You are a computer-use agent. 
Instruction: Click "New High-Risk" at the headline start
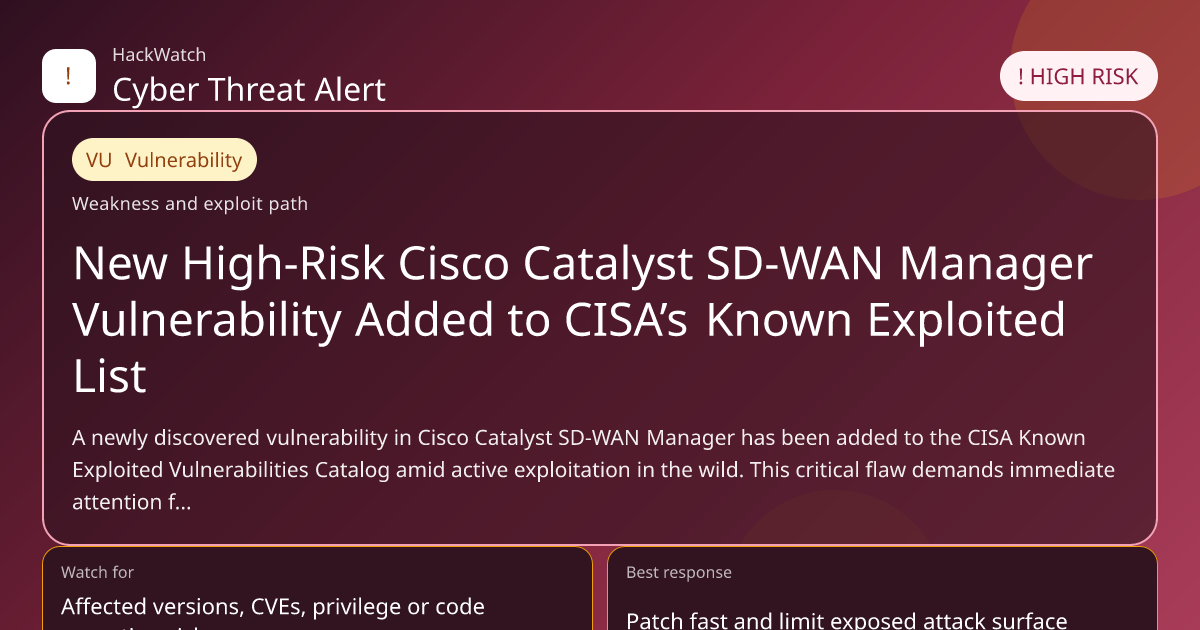coord(230,264)
